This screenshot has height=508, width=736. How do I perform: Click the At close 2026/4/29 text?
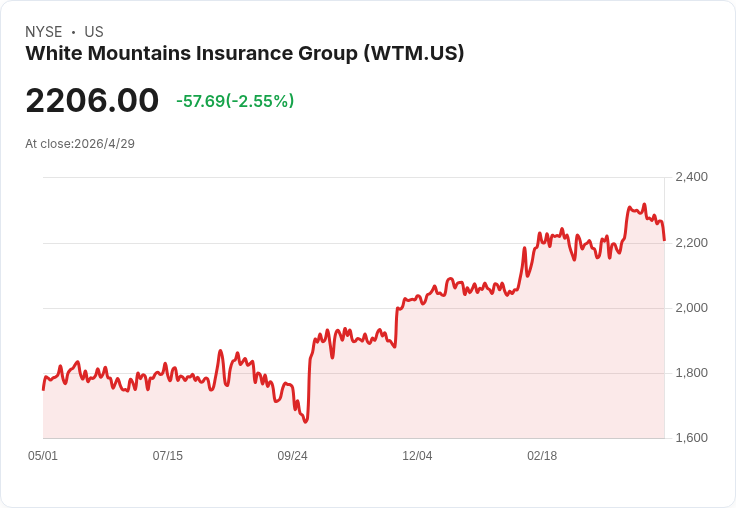click(x=80, y=144)
